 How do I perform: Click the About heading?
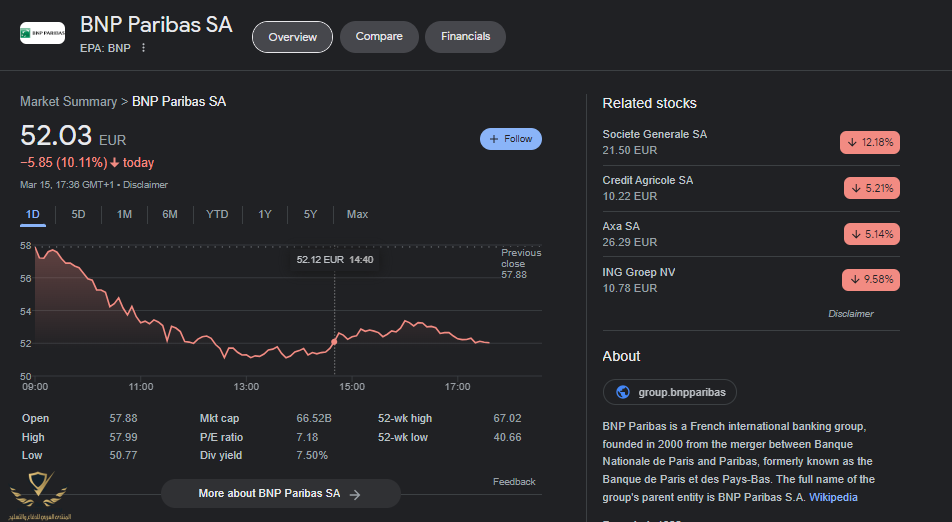pyautogui.click(x=621, y=356)
